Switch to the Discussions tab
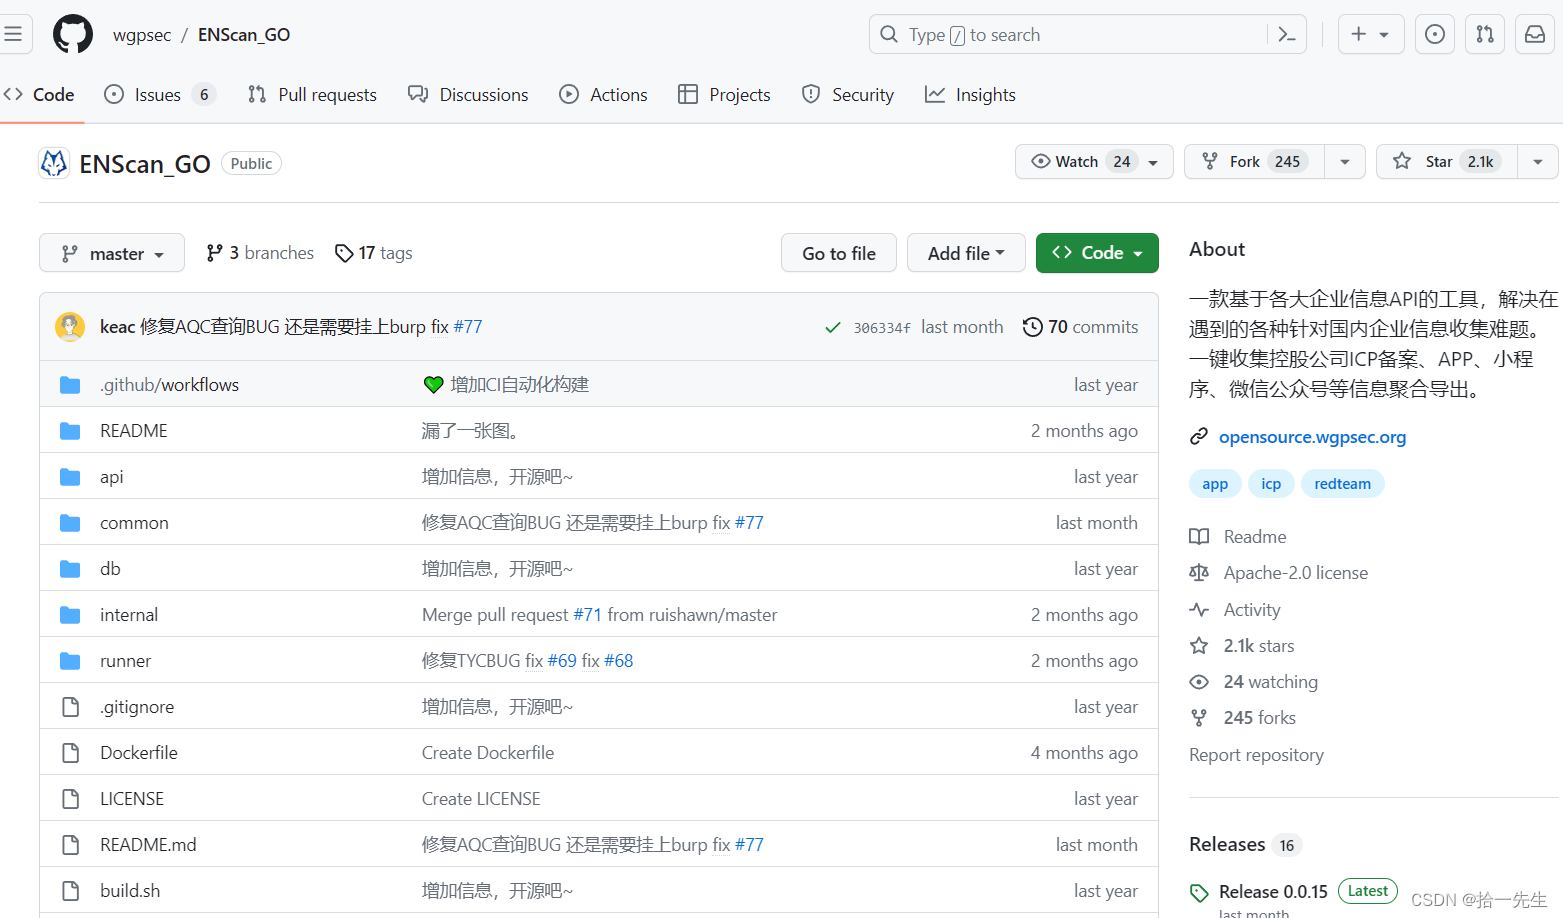1563x918 pixels. 468,95
